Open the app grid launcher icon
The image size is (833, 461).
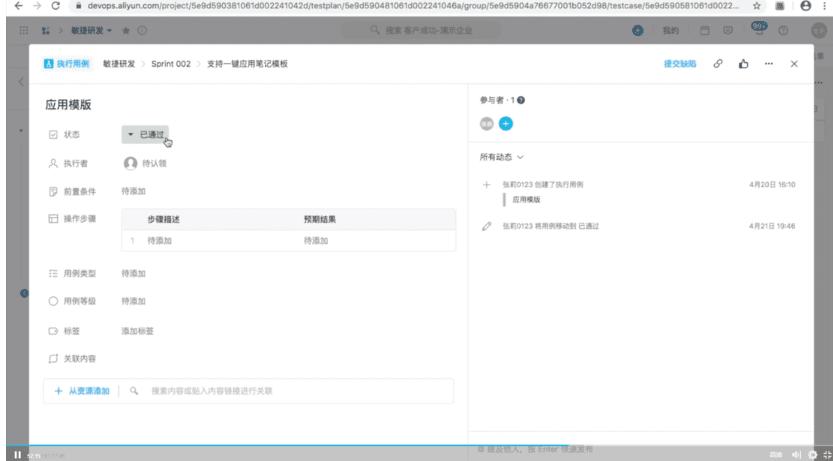coord(24,31)
